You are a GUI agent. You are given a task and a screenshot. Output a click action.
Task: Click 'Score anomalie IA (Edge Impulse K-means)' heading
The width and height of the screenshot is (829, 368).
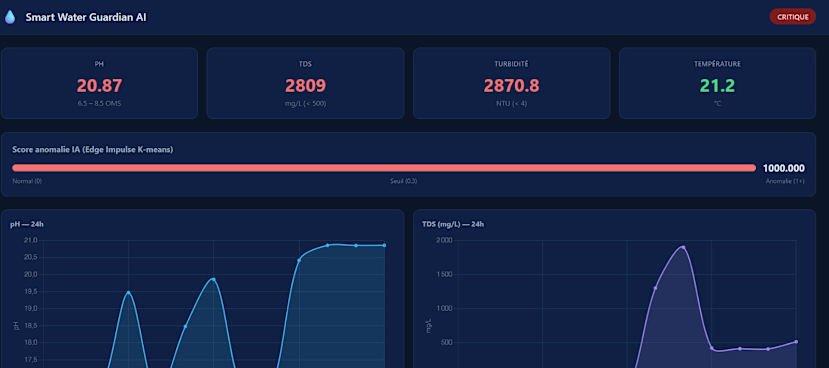click(93, 150)
